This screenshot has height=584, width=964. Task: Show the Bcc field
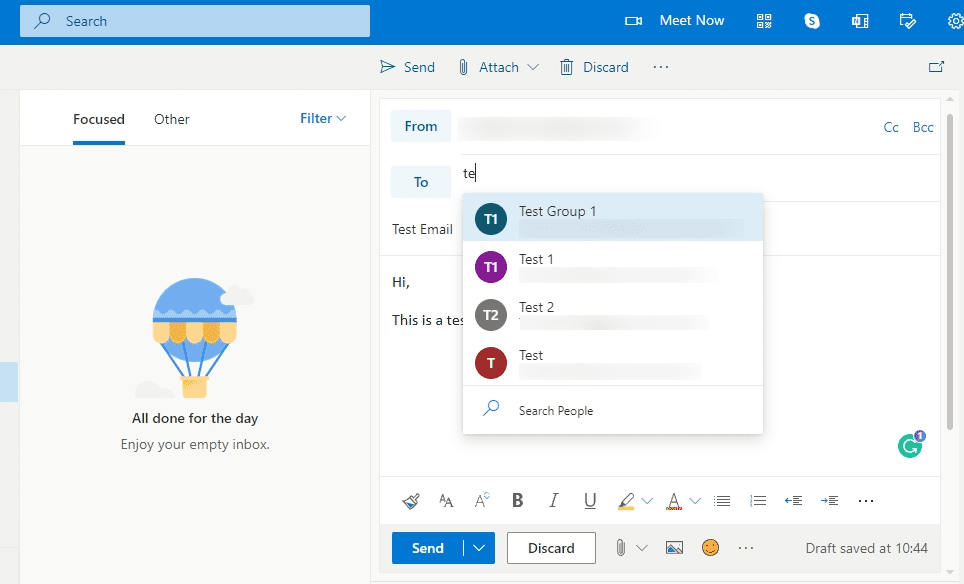pyautogui.click(x=923, y=127)
